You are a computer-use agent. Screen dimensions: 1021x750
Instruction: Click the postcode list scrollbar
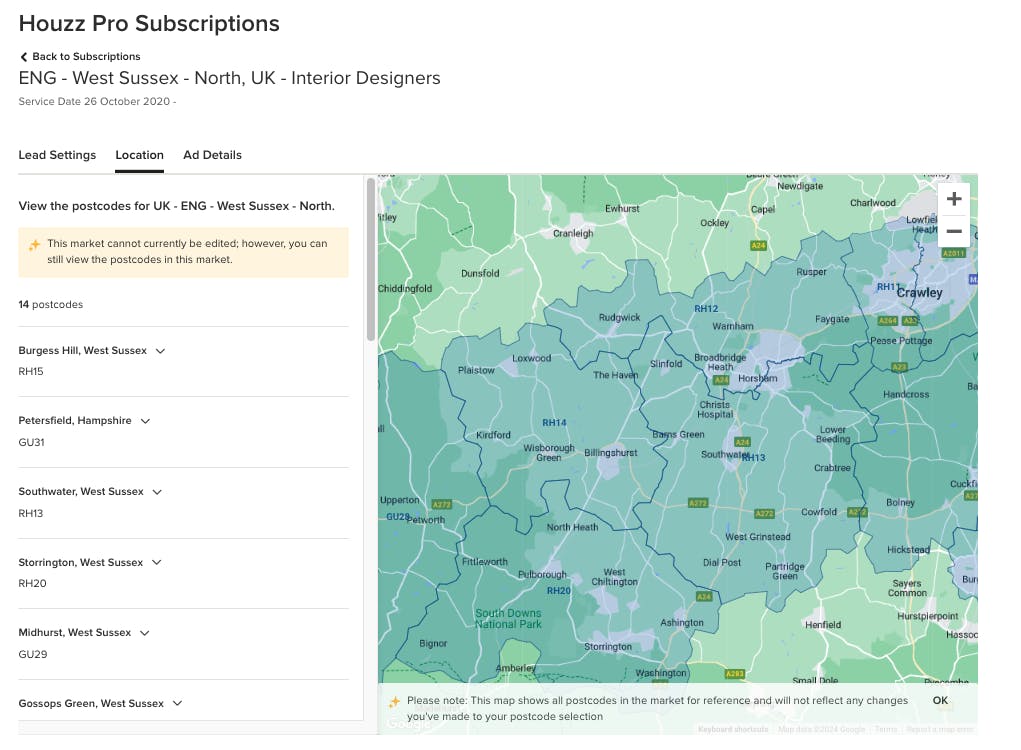click(371, 259)
